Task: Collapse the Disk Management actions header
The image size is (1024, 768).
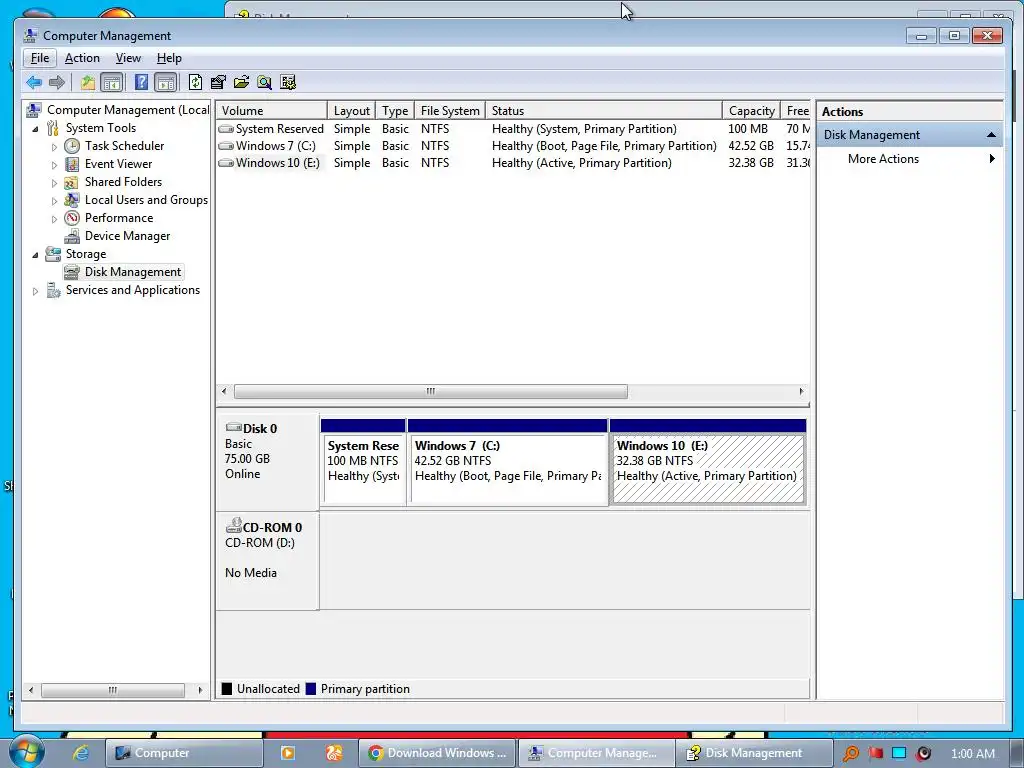Action: [x=910, y=135]
